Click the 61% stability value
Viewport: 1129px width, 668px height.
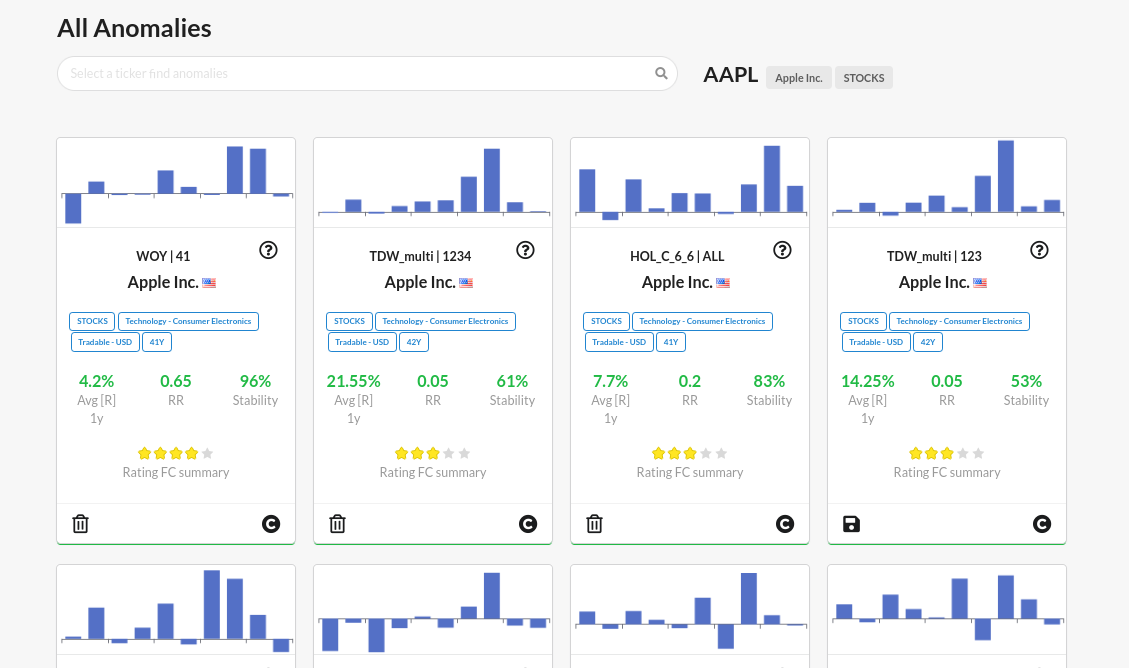click(513, 382)
